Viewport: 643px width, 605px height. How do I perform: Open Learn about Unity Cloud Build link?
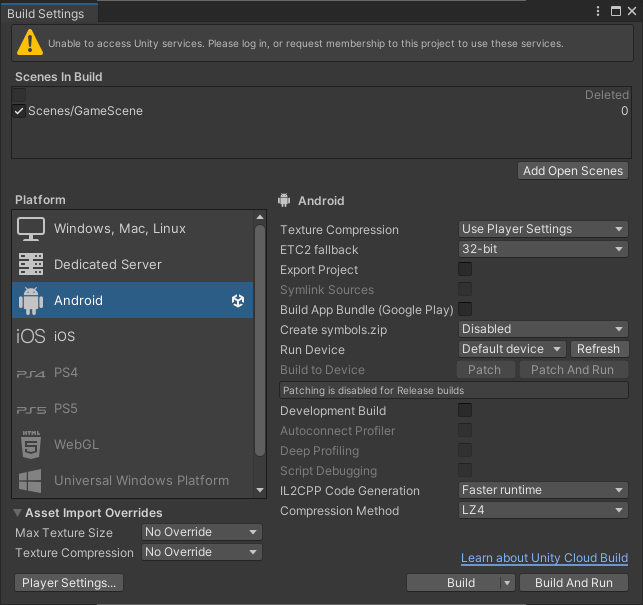point(544,558)
